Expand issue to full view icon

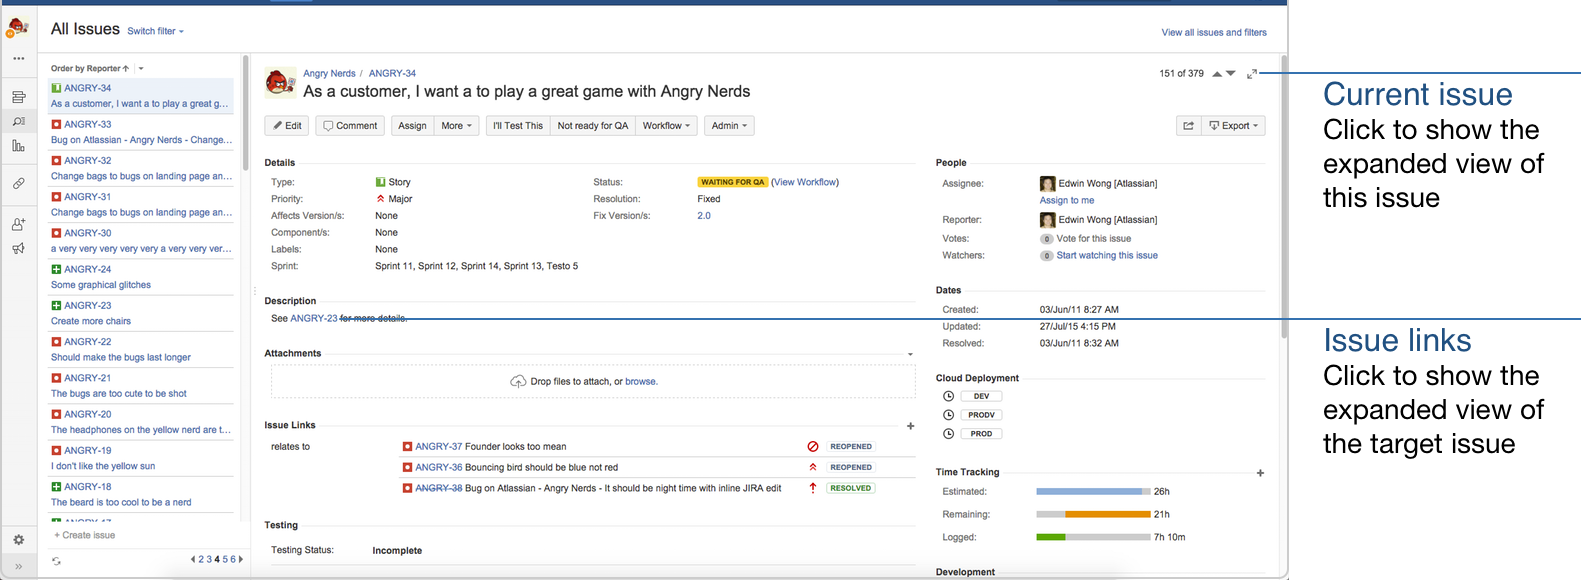pos(1252,74)
